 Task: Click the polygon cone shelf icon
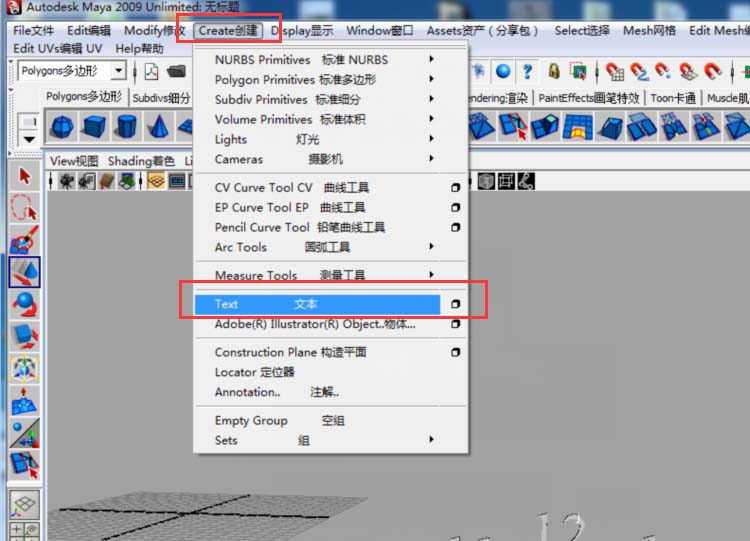coord(158,127)
